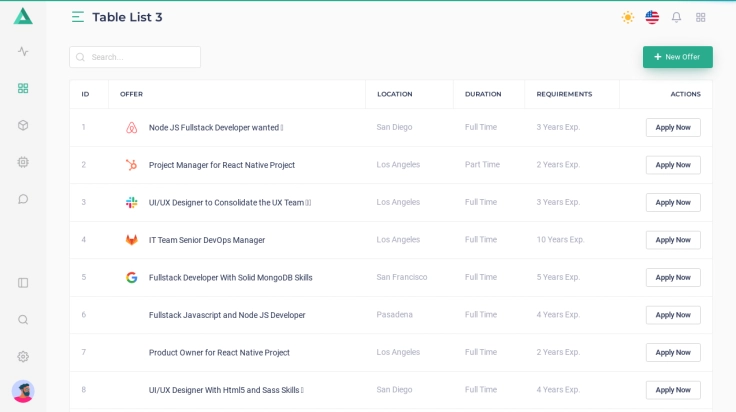Toggle the sun light/dark theme switch

tap(628, 17)
